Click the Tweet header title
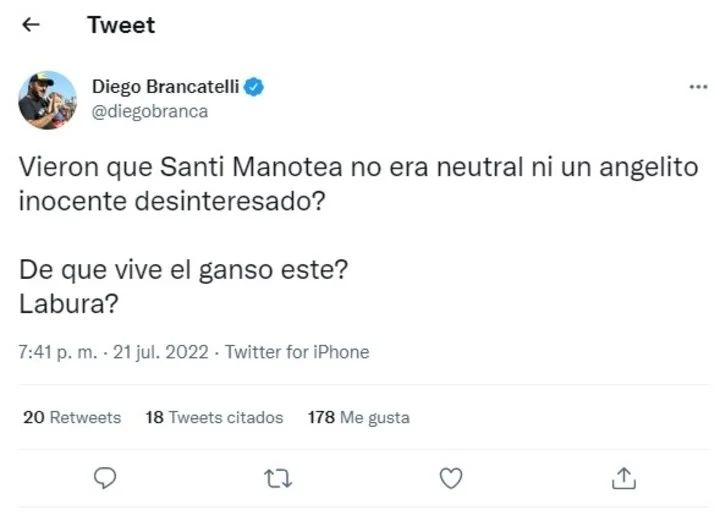The image size is (720, 521). point(121,25)
